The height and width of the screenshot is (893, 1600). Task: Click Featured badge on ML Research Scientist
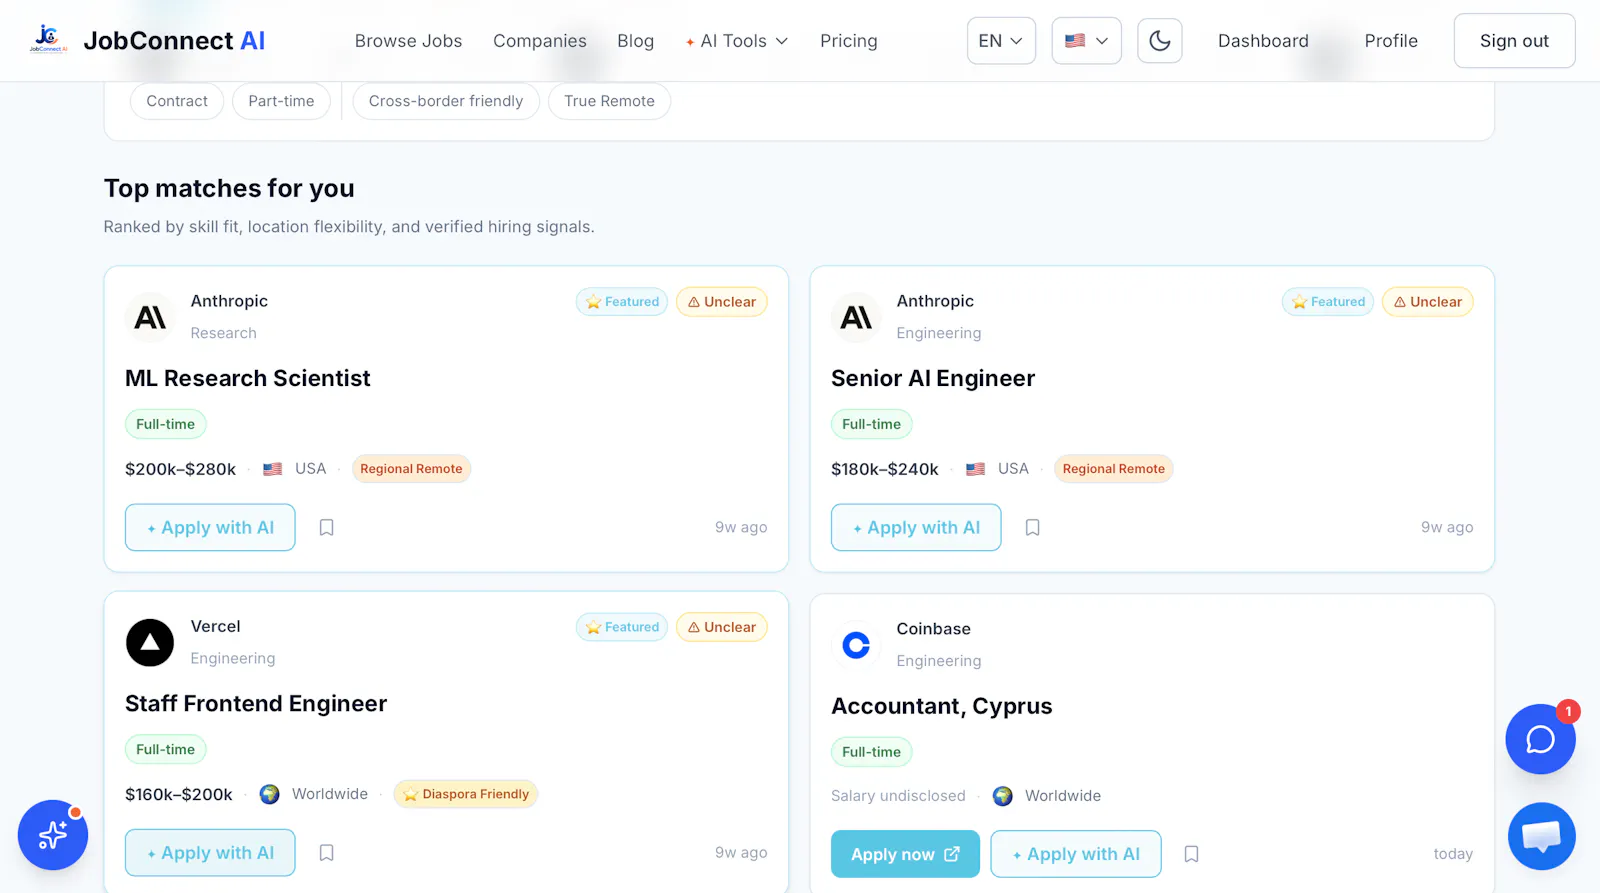[622, 302]
